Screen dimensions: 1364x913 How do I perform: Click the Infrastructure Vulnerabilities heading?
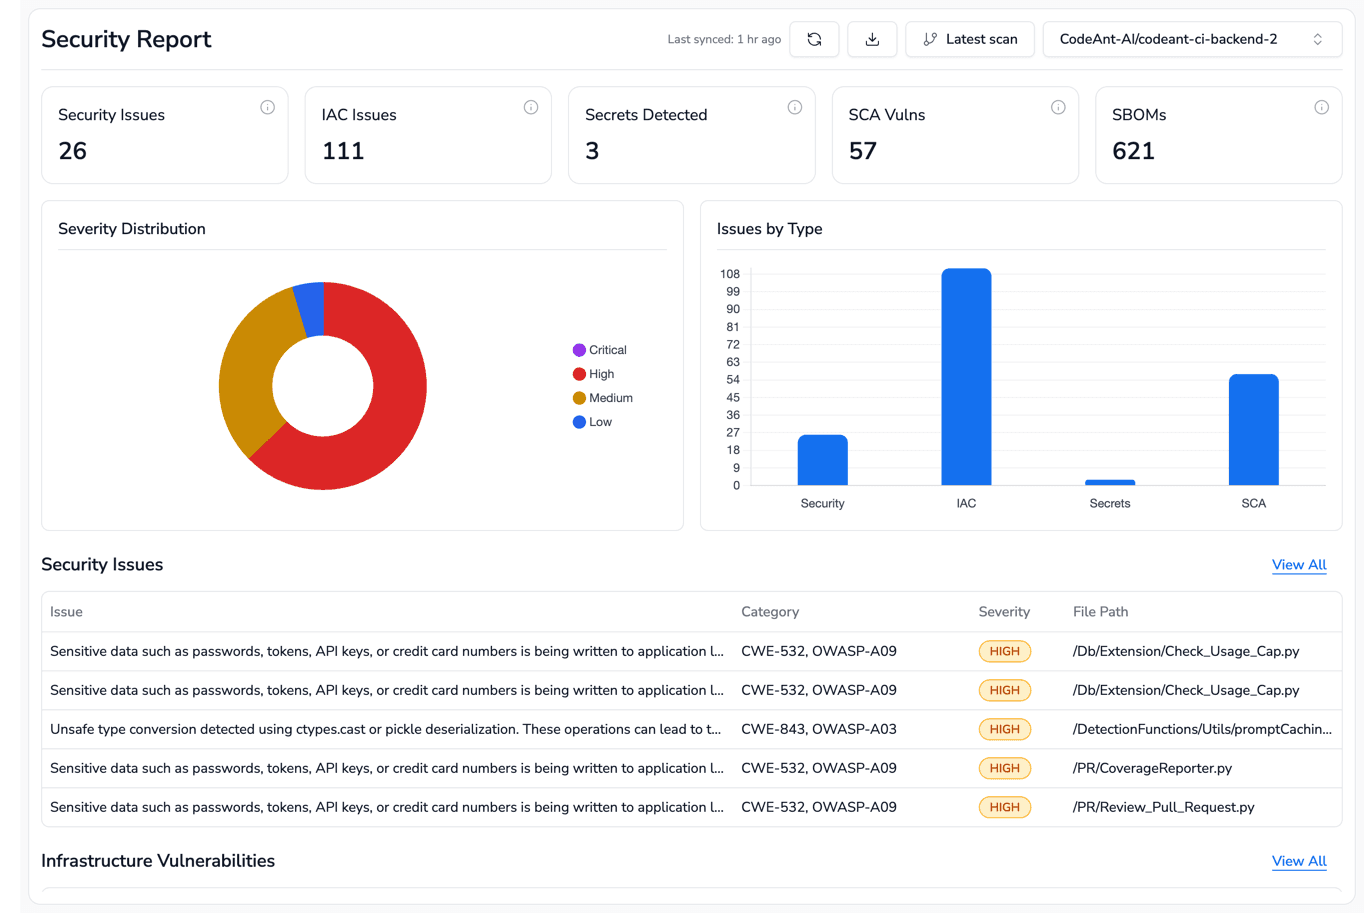pos(158,861)
